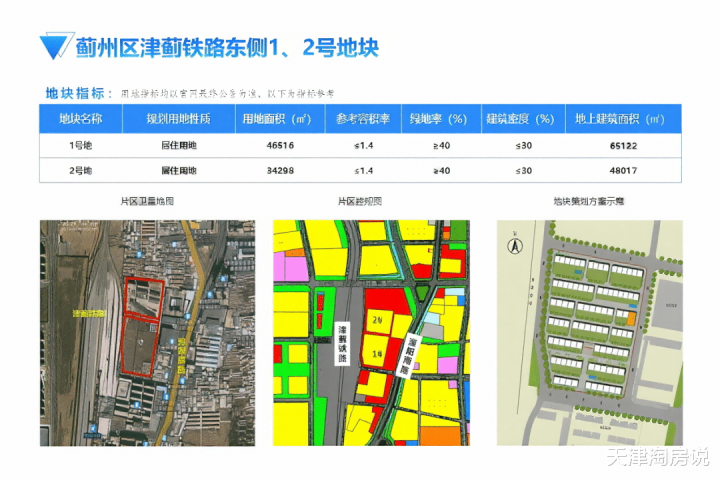Viewport: 720px width, 480px height.
Task: Click the orange building in site plan
Action: tap(631, 318)
